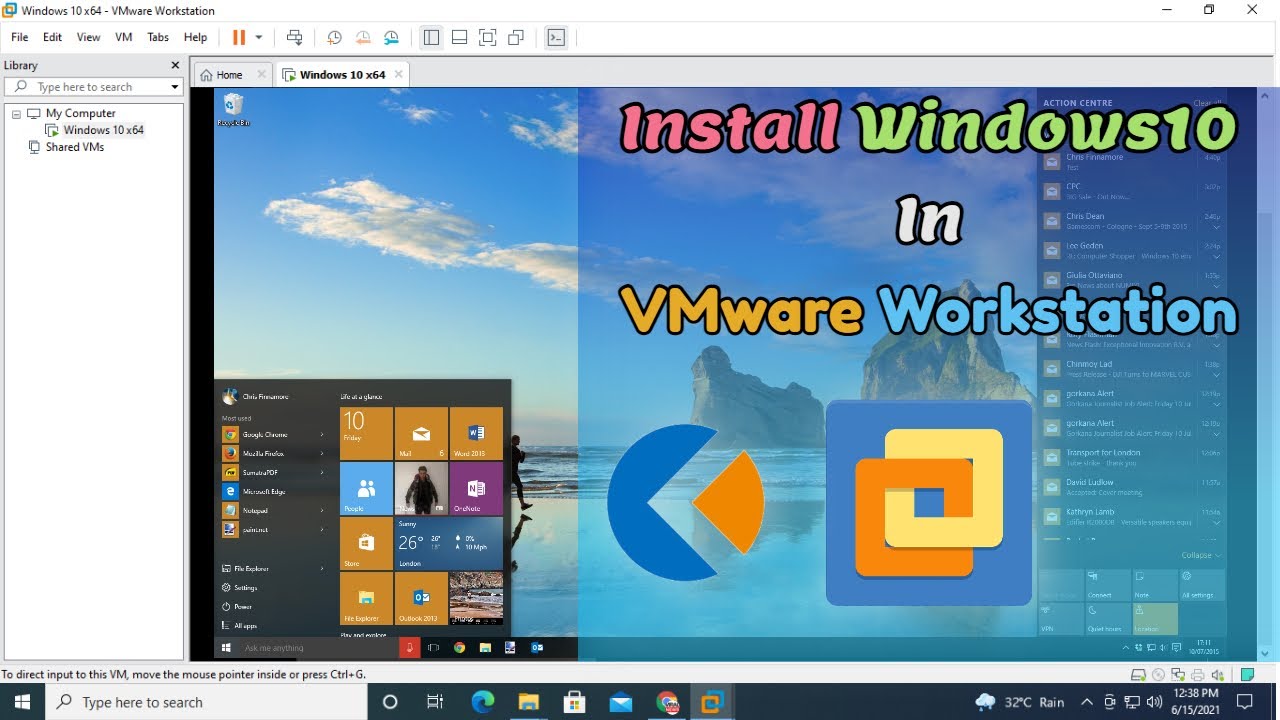Click VMware Workstation icon on host taskbar

(x=712, y=702)
